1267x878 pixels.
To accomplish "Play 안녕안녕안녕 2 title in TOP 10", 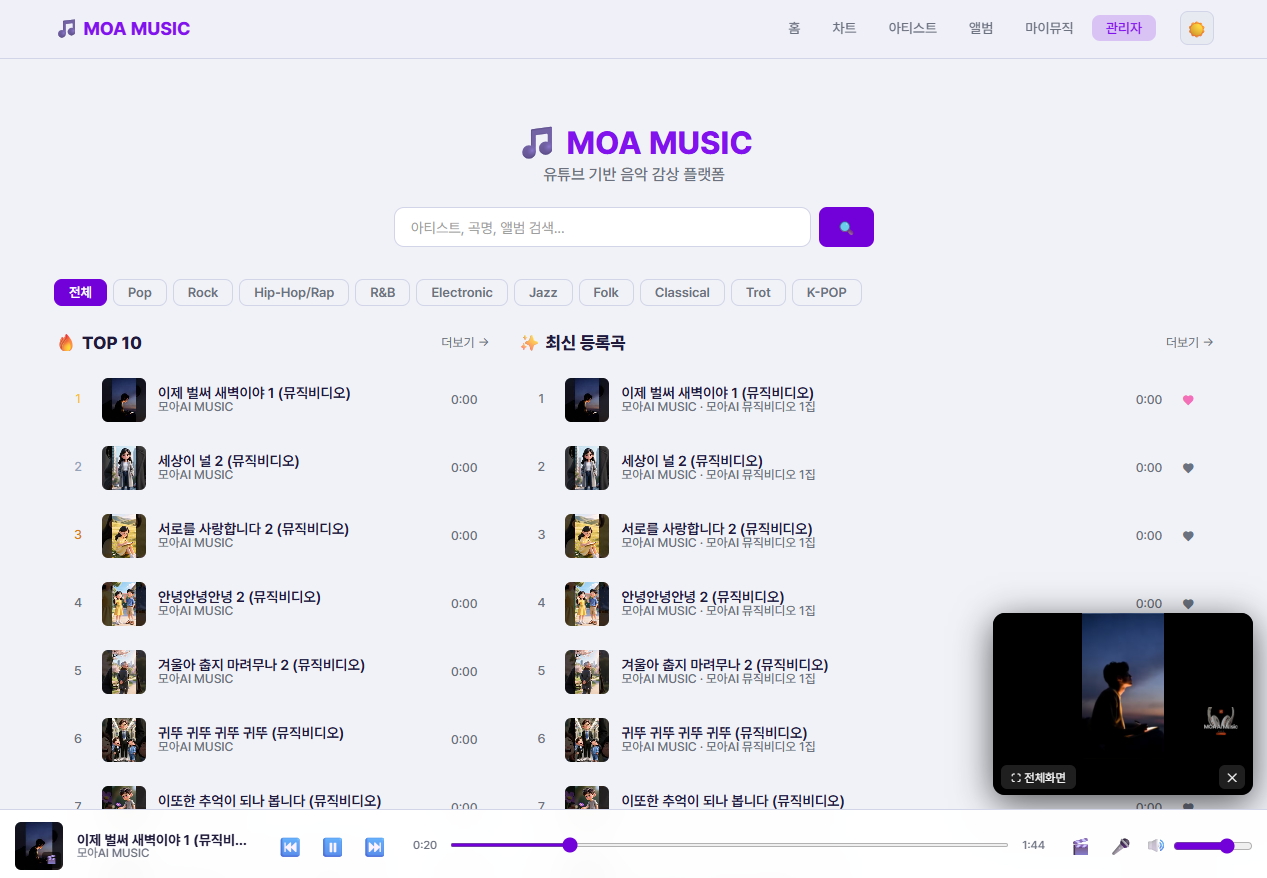I will pos(239,596).
